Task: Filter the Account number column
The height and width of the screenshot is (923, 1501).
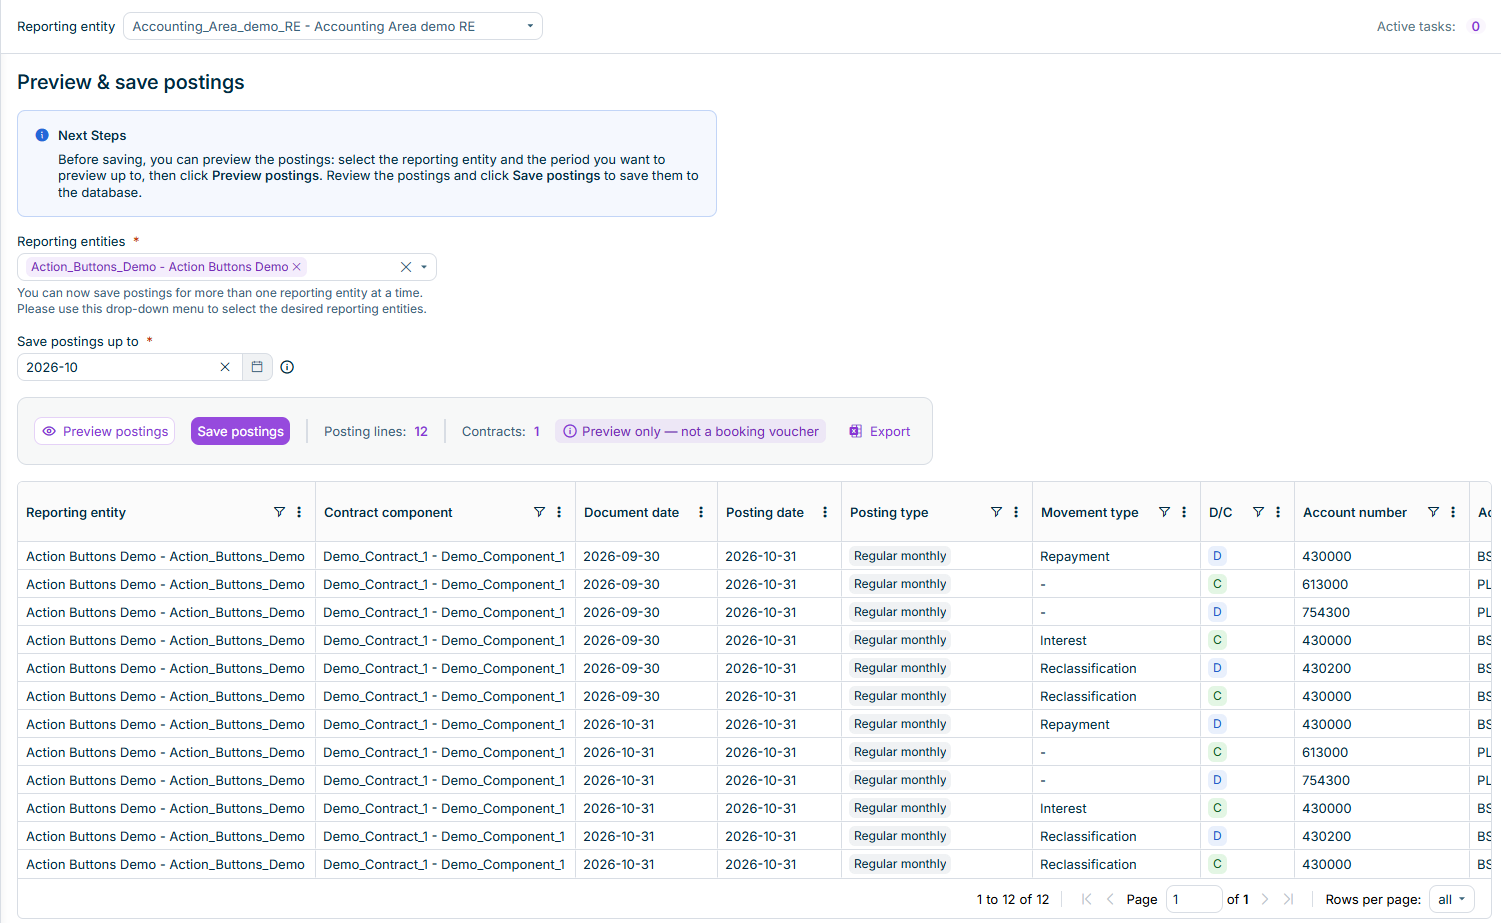Action: coord(1433,512)
